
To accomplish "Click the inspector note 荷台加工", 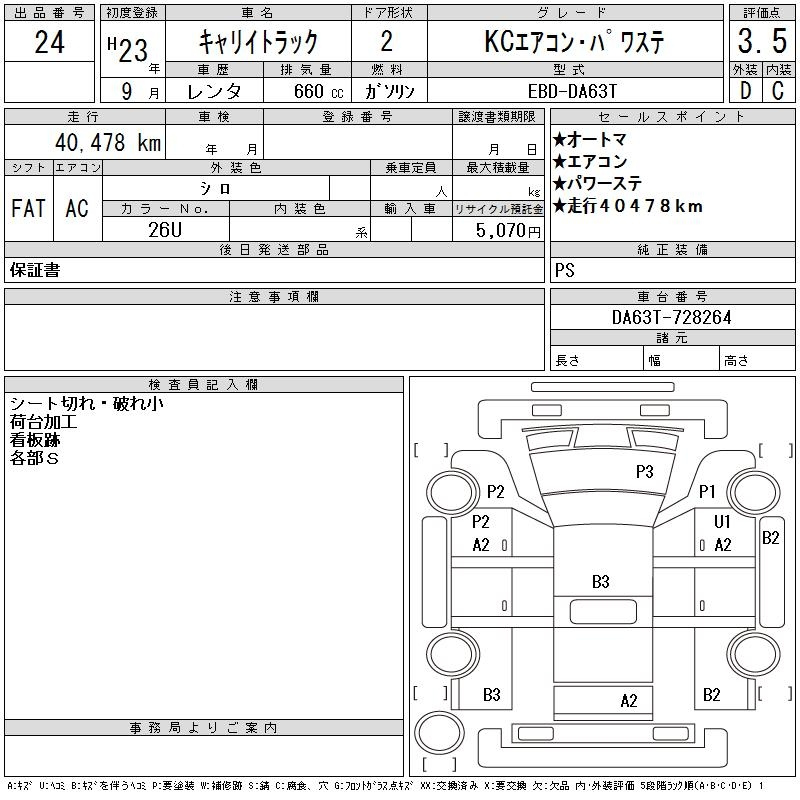I will point(43,422).
